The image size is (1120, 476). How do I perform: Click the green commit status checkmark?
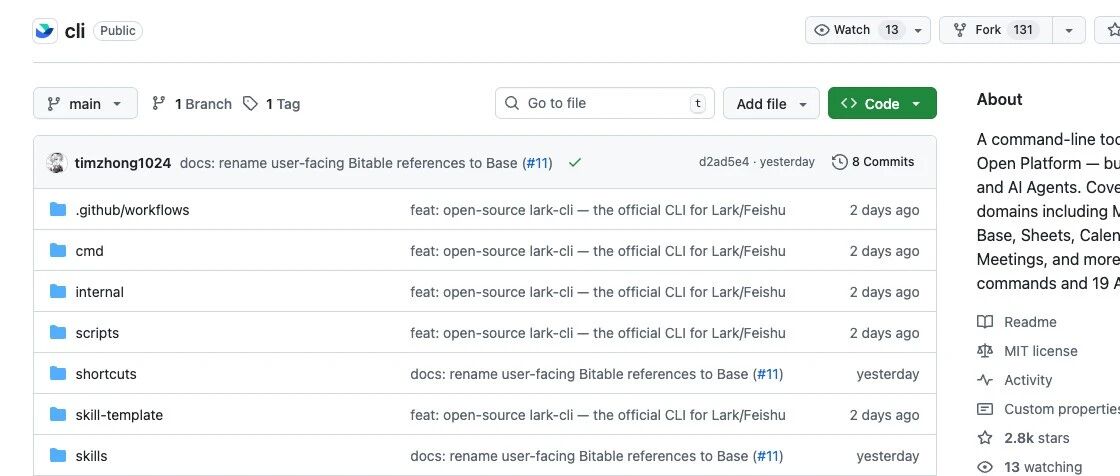(574, 163)
